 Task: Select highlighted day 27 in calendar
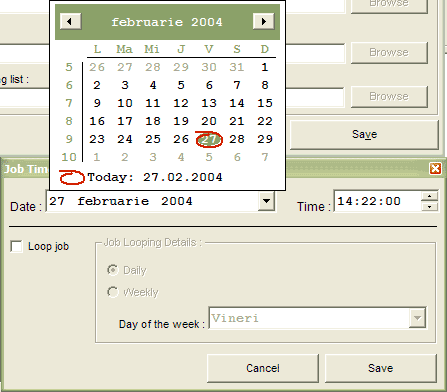[209, 139]
